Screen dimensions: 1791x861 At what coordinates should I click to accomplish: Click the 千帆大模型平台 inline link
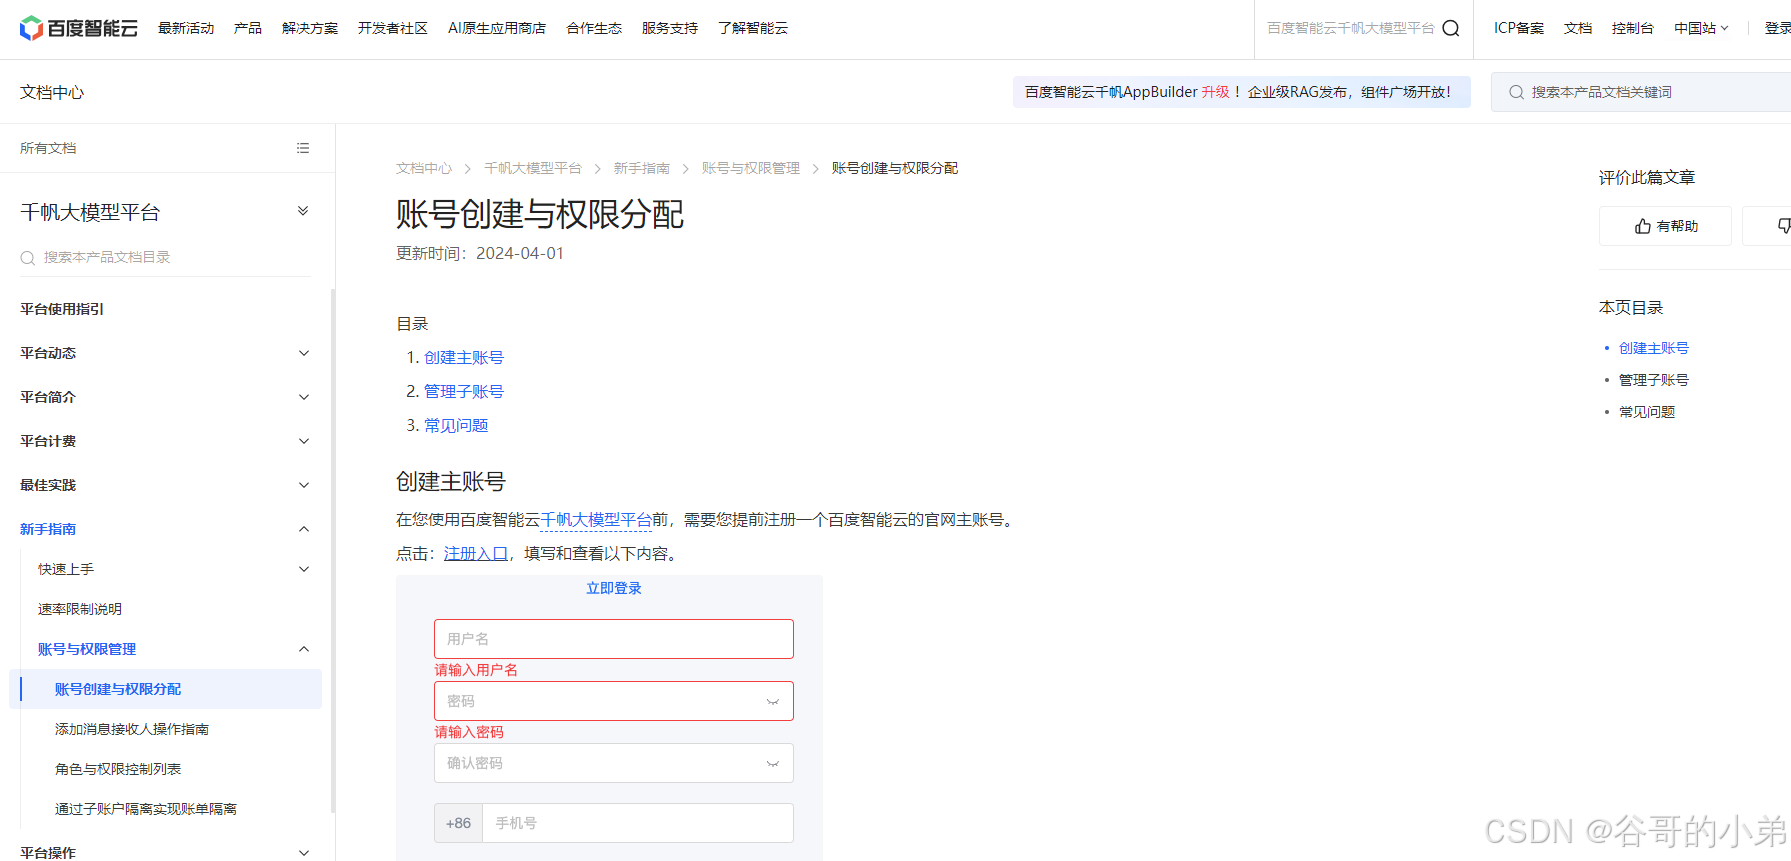point(596,520)
